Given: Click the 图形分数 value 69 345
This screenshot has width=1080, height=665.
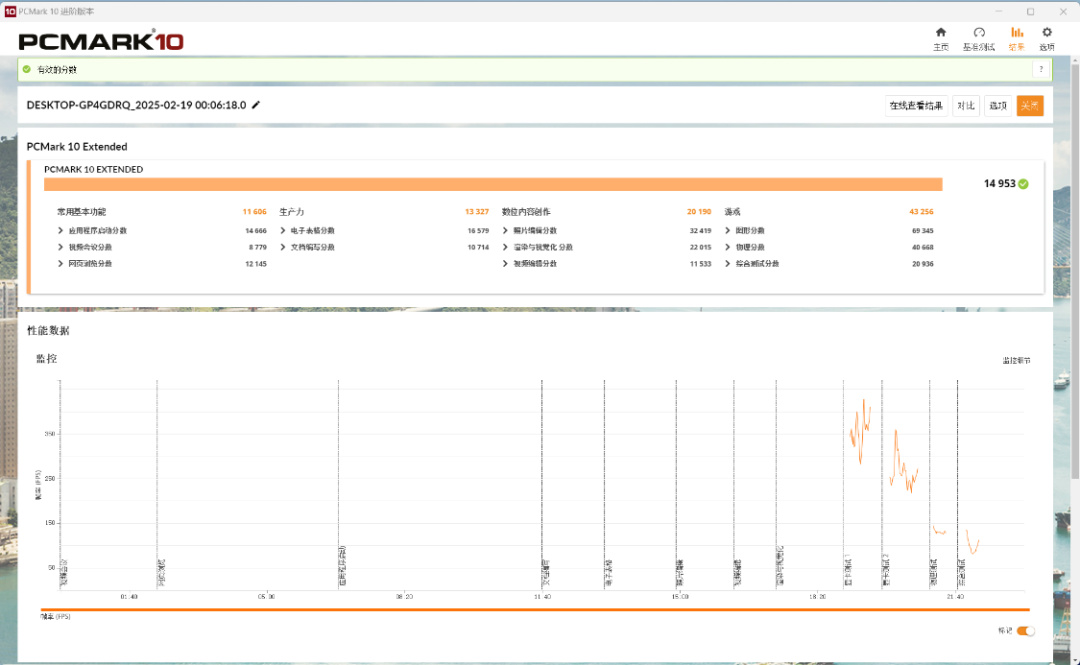Looking at the screenshot, I should point(923,231).
